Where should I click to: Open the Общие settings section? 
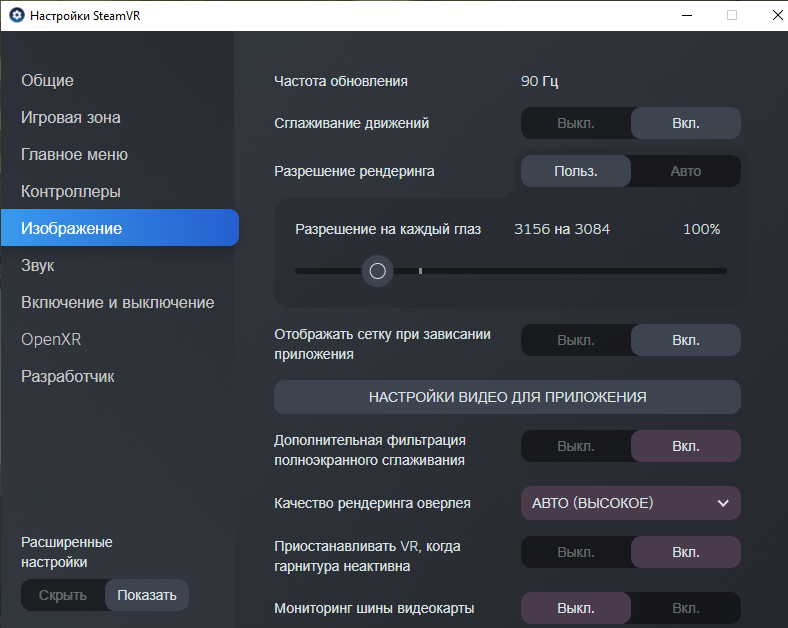pyautogui.click(x=47, y=80)
